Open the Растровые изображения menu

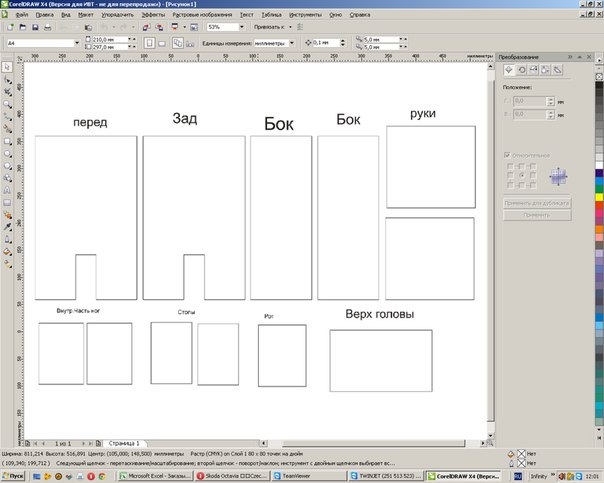pos(202,15)
